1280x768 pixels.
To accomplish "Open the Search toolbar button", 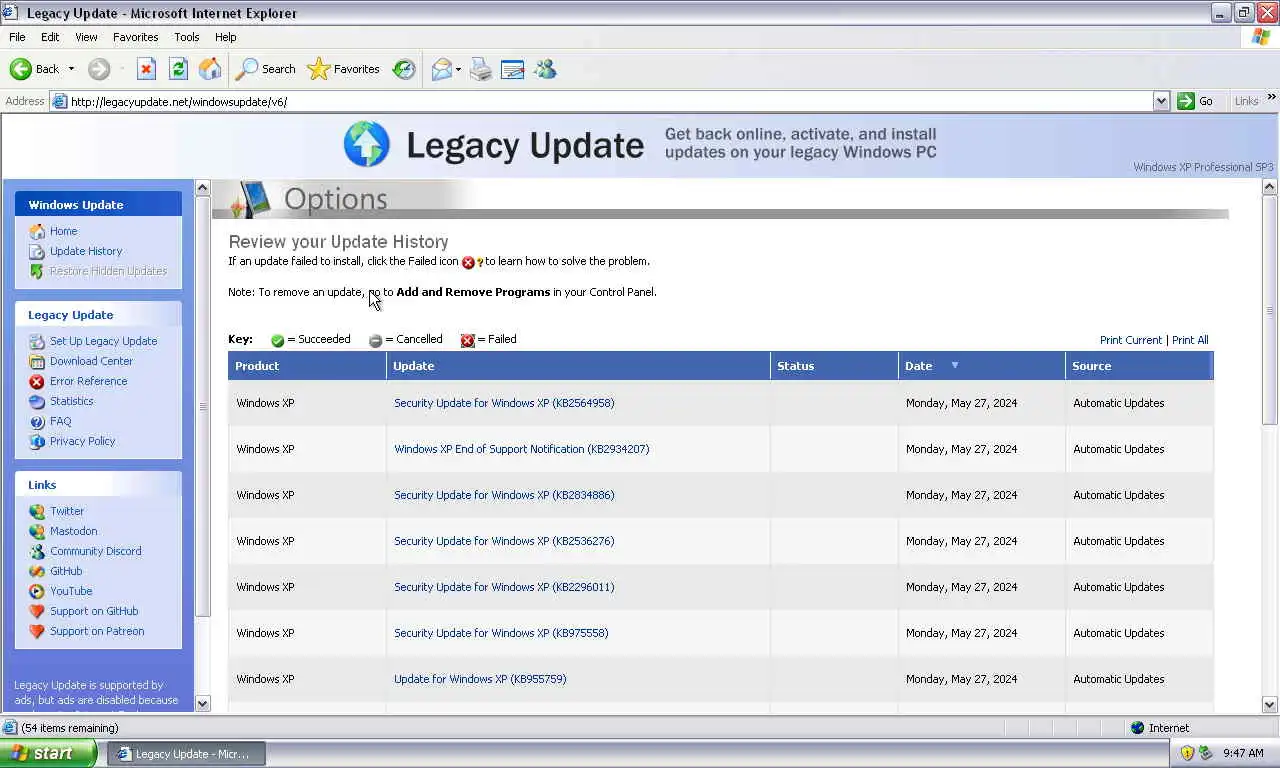I will point(265,69).
